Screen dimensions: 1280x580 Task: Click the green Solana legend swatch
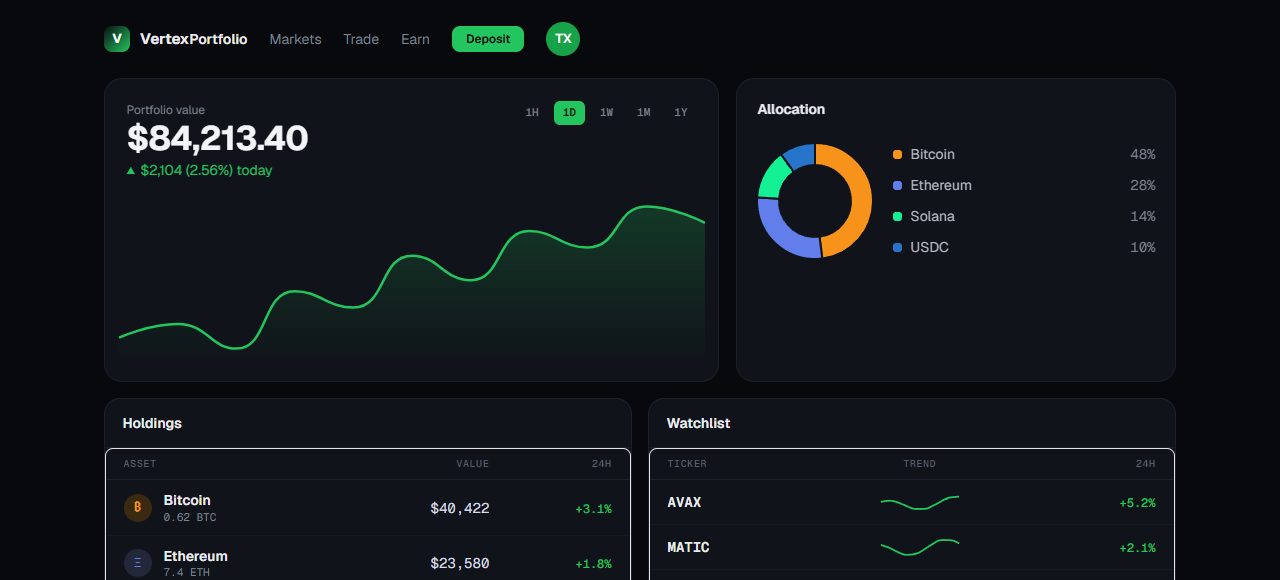(x=898, y=217)
